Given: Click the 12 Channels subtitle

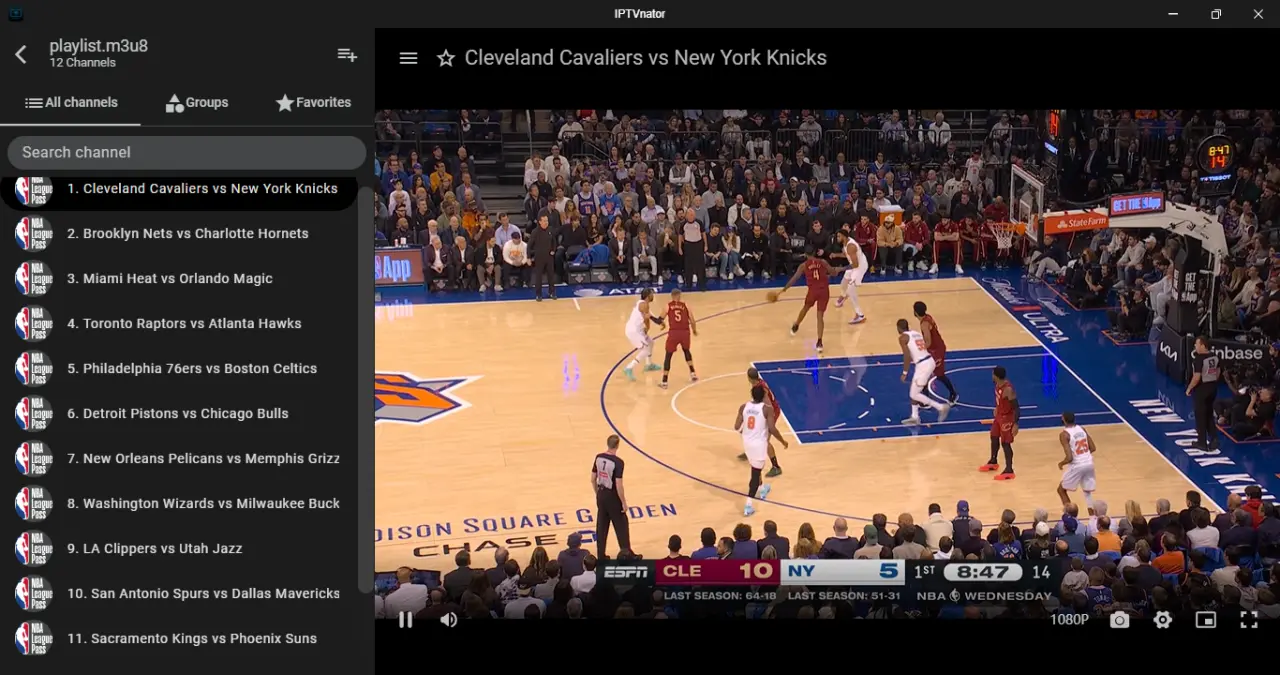Looking at the screenshot, I should coord(83,63).
